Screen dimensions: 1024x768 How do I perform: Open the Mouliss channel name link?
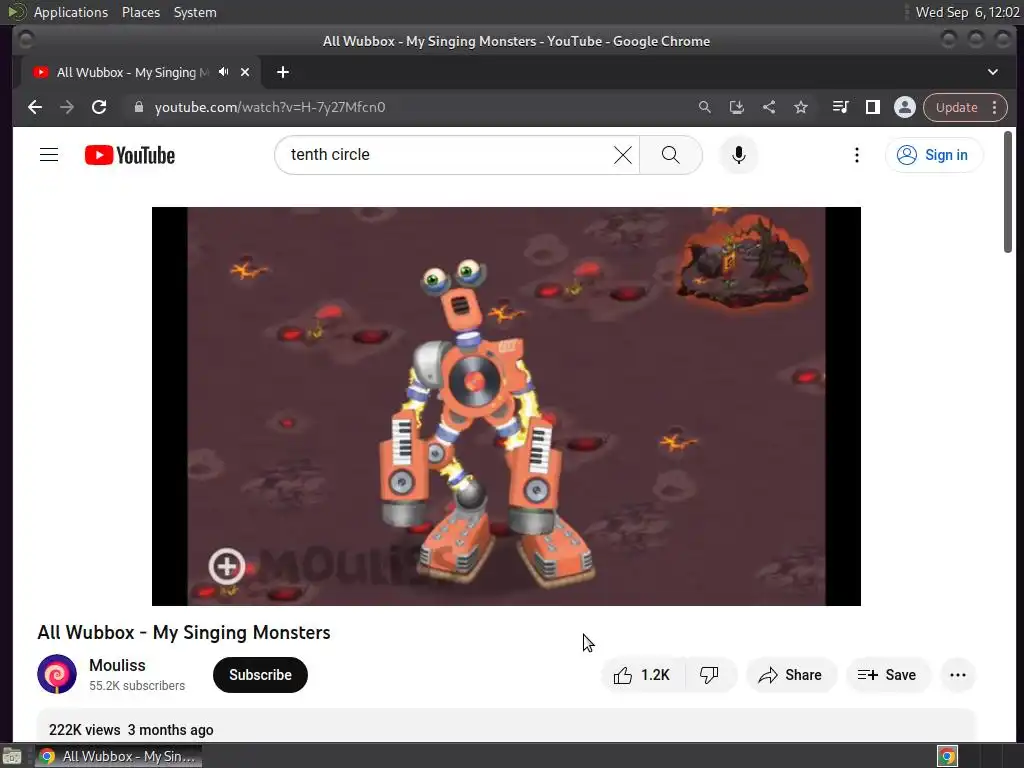(118, 665)
